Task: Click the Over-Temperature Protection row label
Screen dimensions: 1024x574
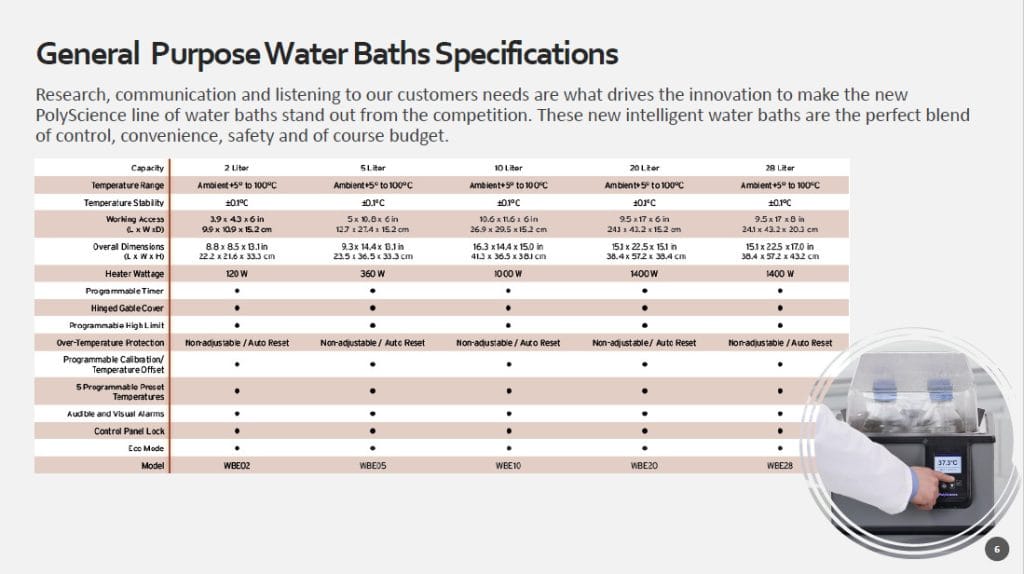Action: pyautogui.click(x=112, y=342)
